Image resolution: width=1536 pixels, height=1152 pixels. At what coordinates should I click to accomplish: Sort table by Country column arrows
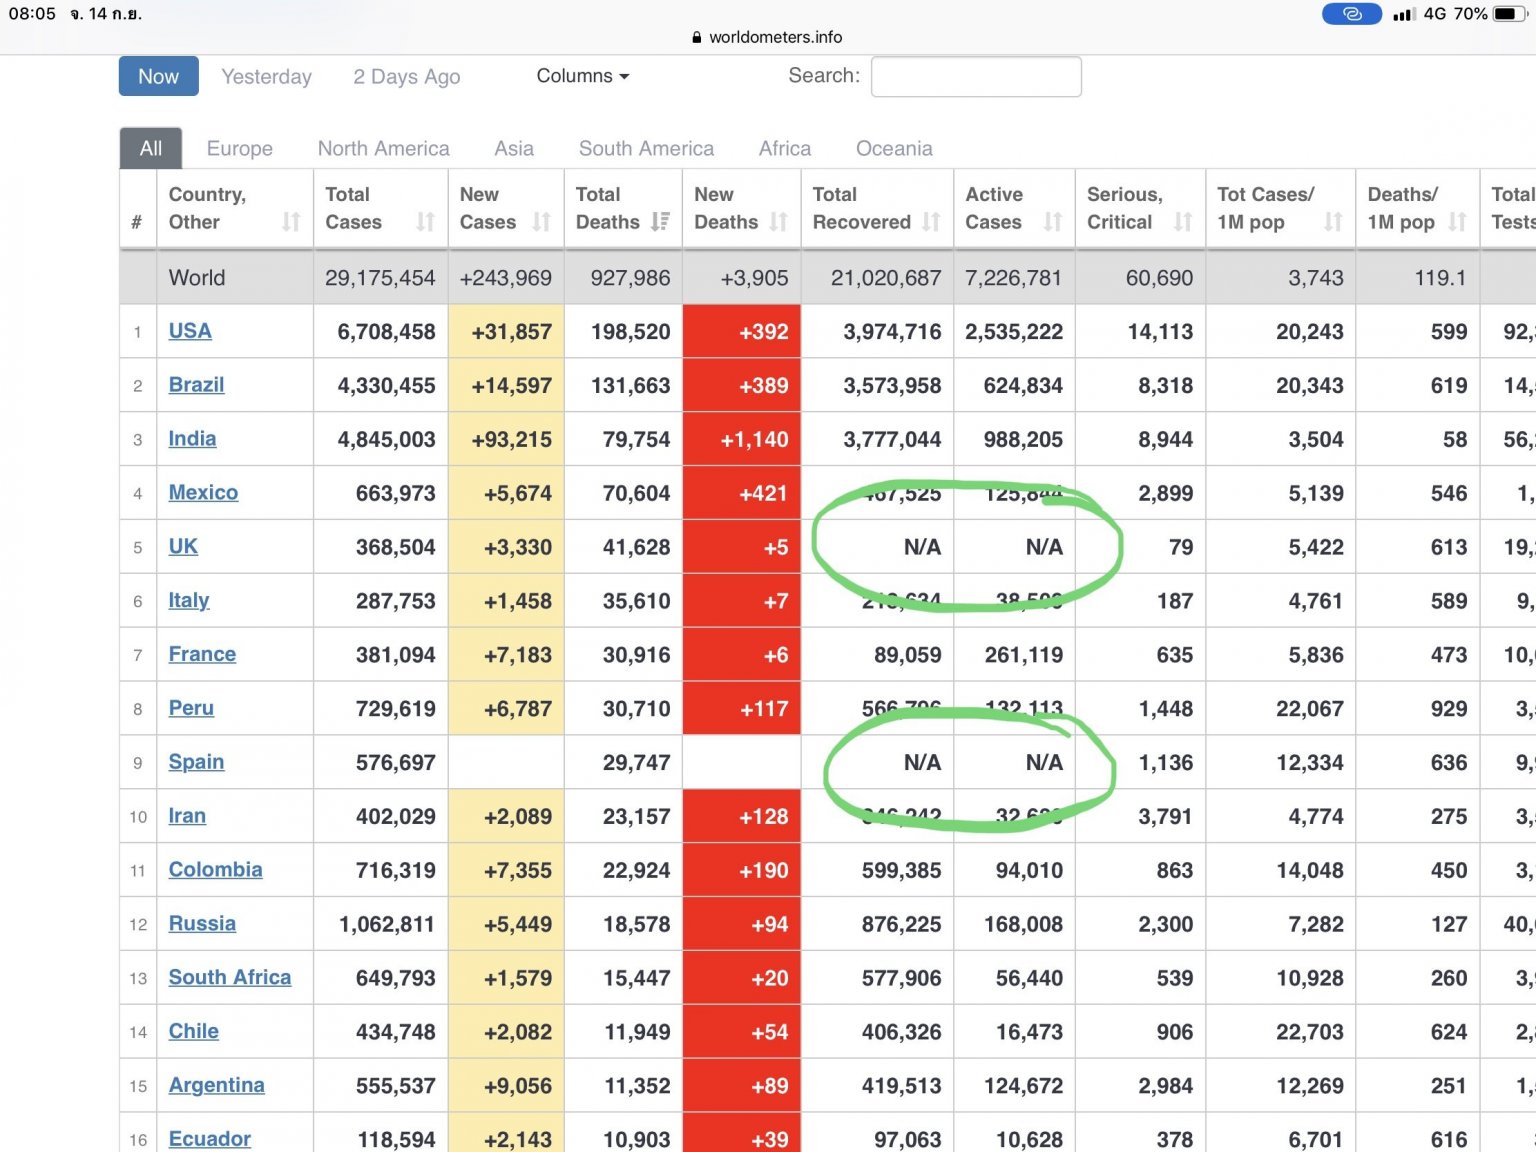click(x=291, y=222)
